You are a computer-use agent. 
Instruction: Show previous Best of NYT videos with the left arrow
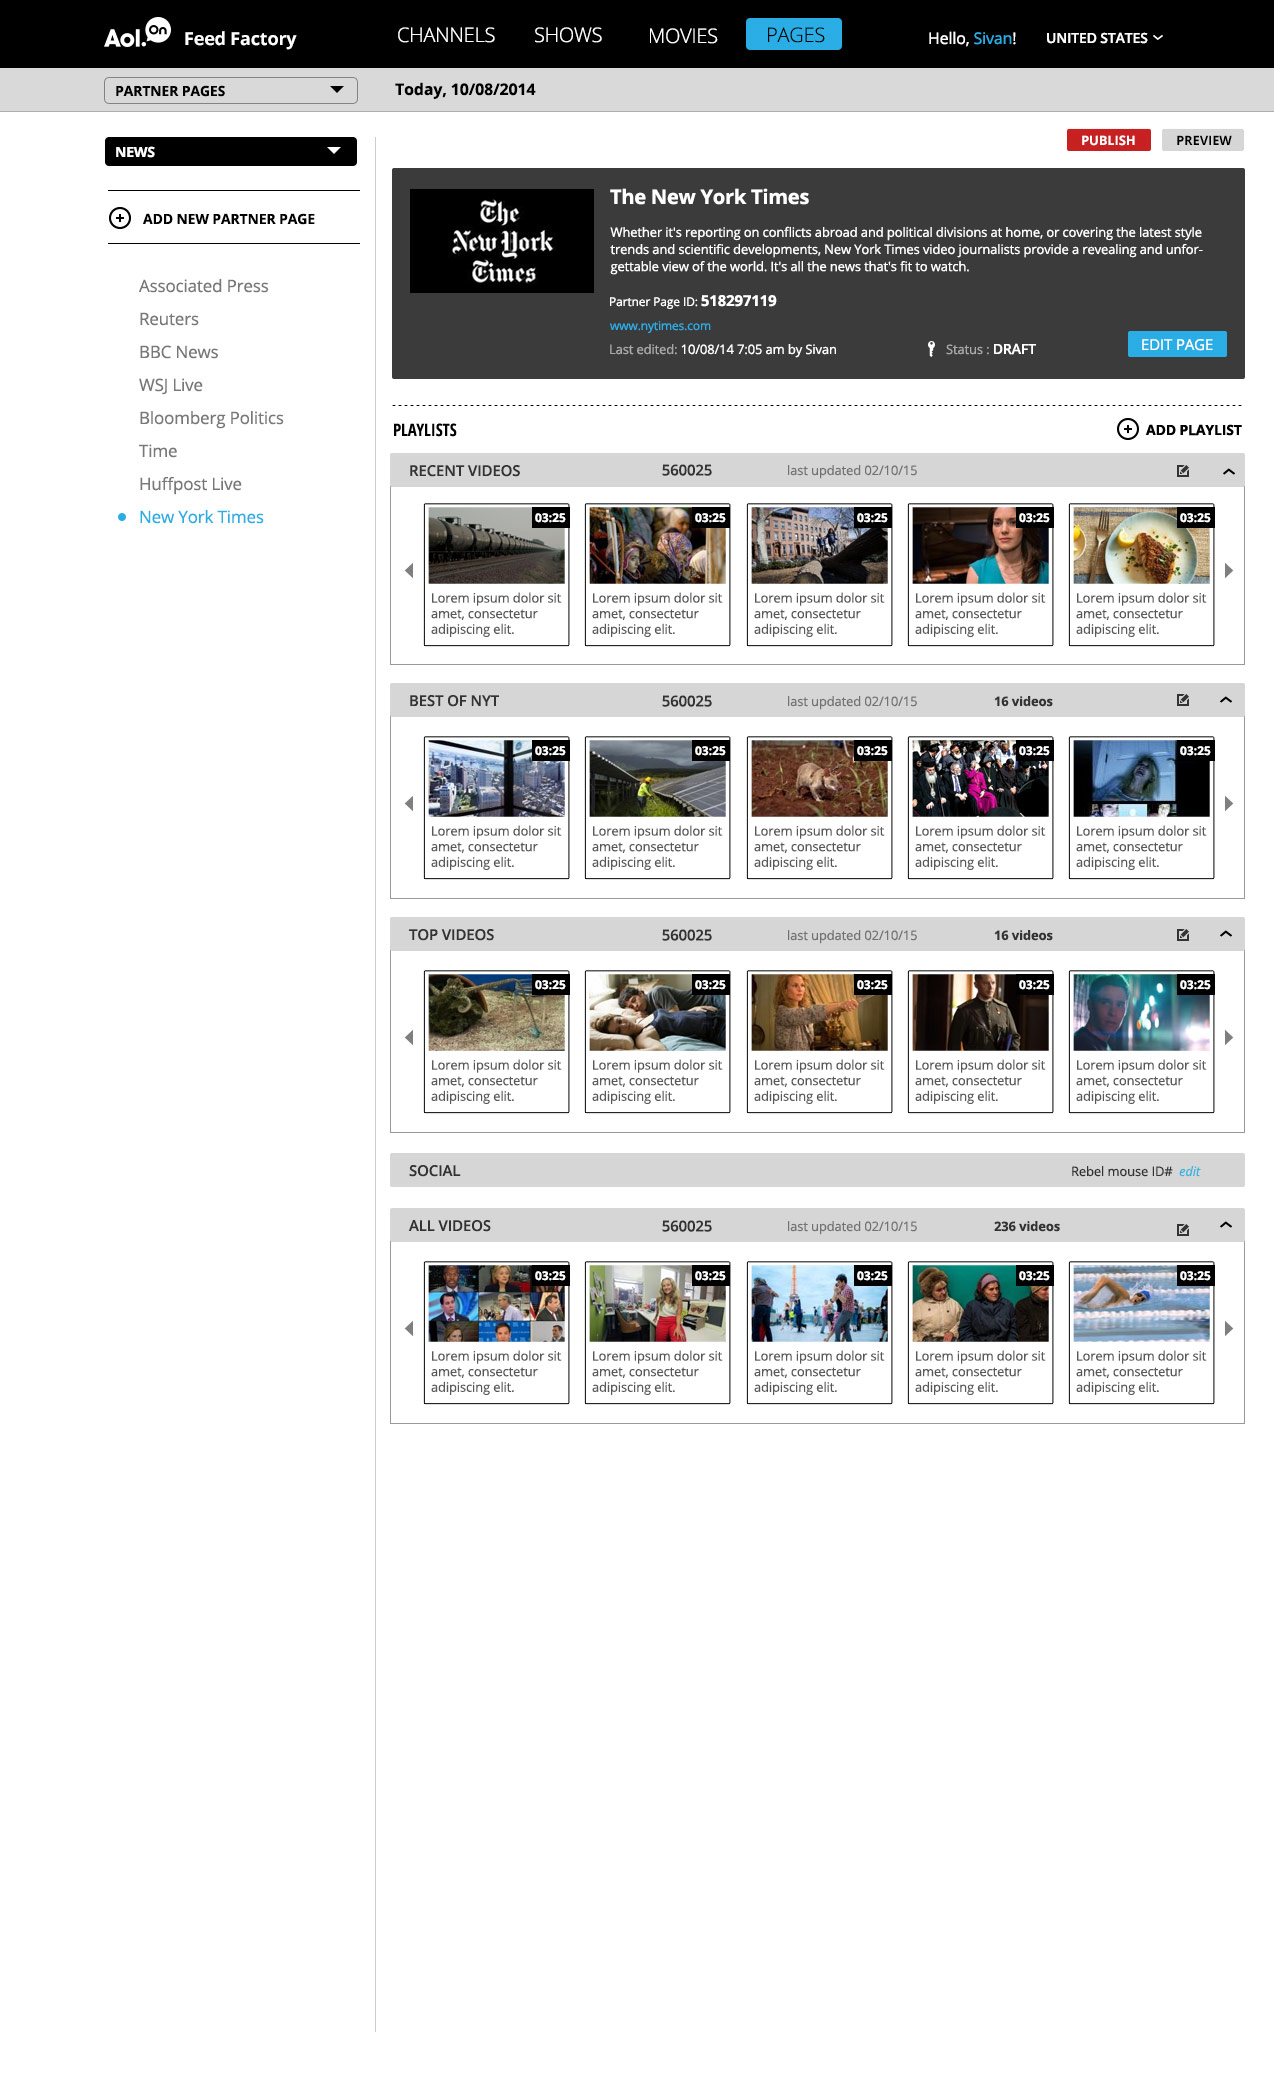point(409,804)
